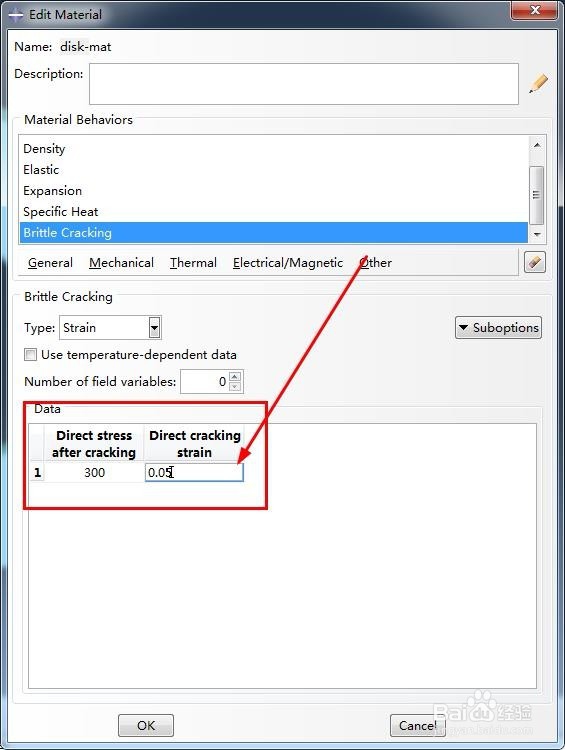Click the delete behavior eraser icon
This screenshot has height=750, width=565.
pos(534,262)
